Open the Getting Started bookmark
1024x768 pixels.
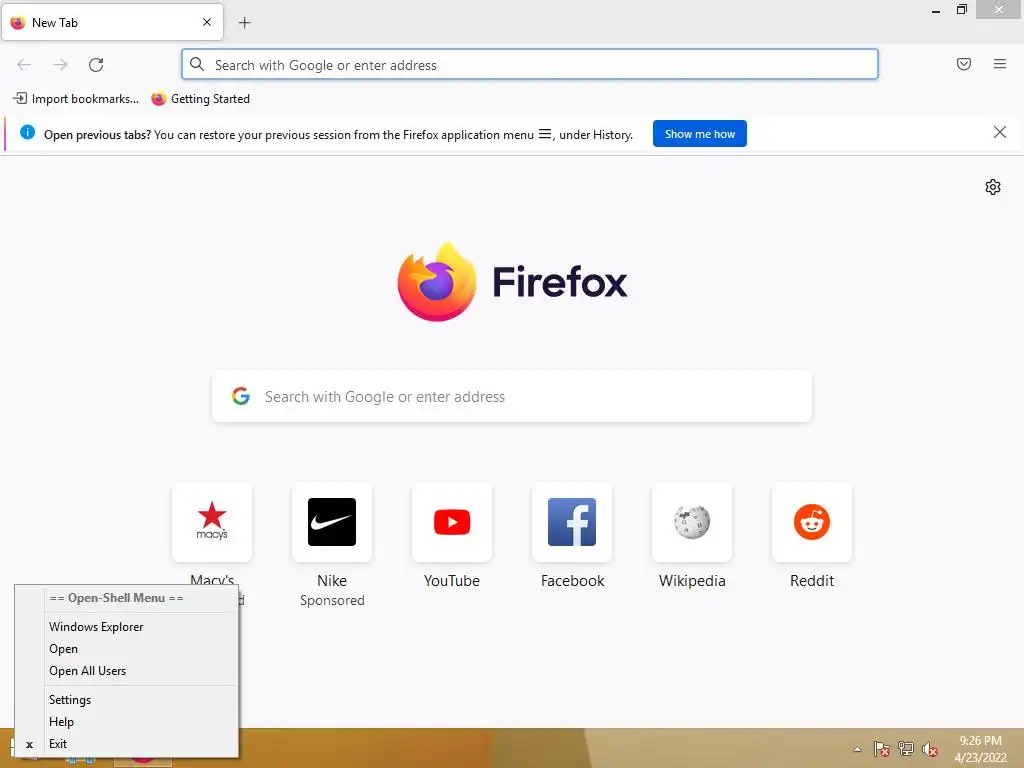(200, 99)
